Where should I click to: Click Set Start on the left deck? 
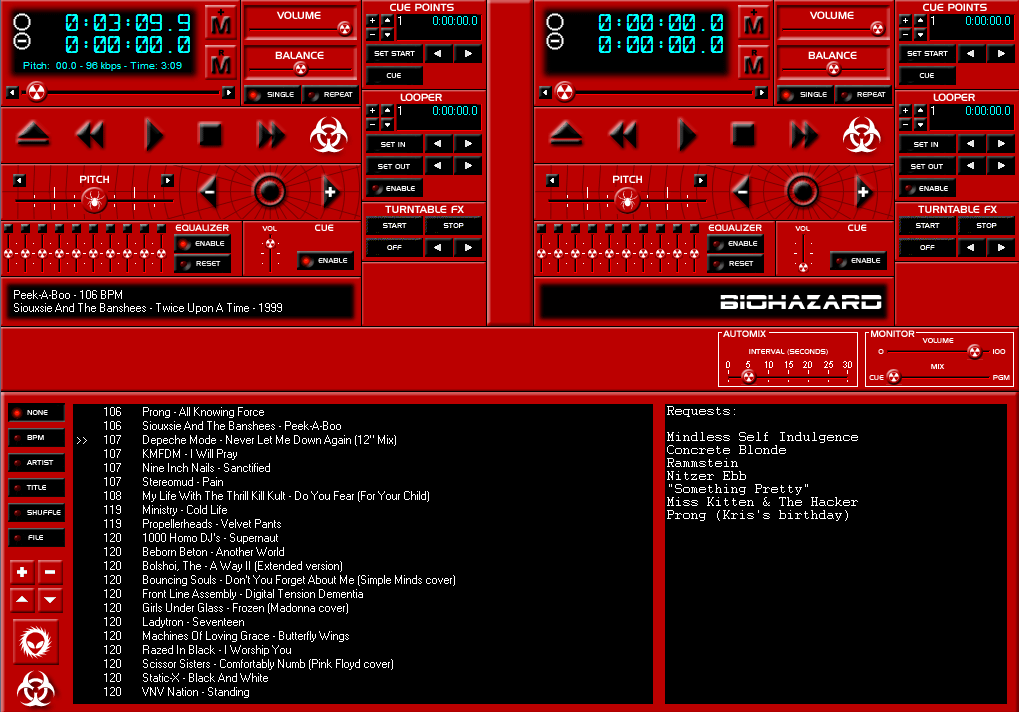tap(394, 54)
